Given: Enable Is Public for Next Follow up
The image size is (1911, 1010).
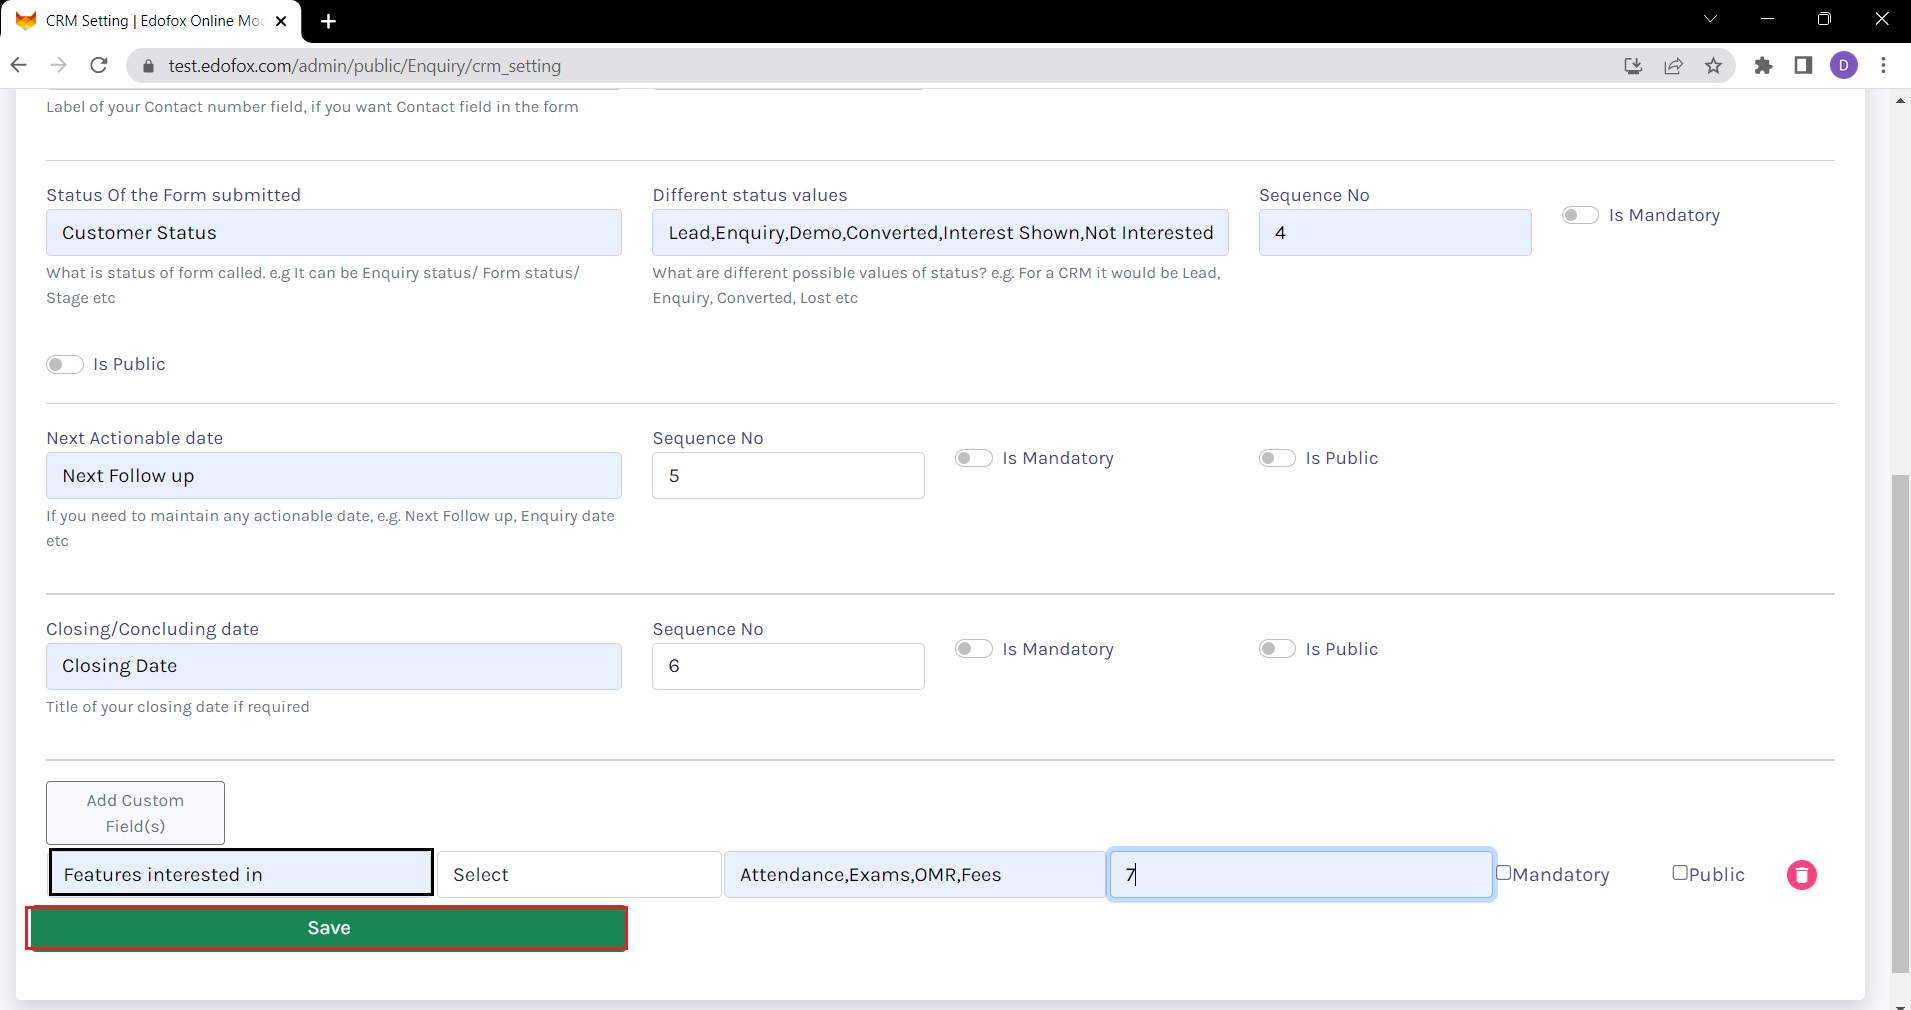Looking at the screenshot, I should click(x=1276, y=458).
